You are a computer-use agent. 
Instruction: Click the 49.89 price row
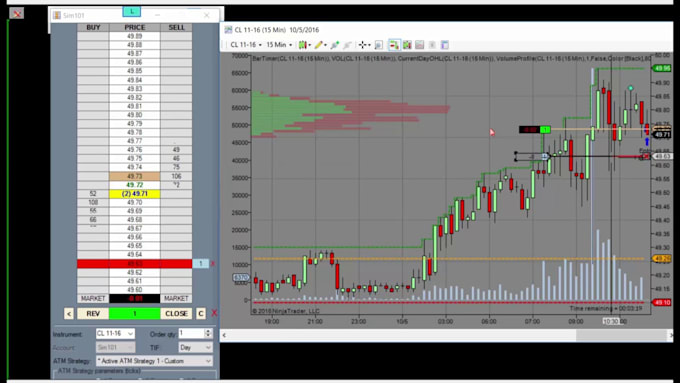tap(134, 36)
